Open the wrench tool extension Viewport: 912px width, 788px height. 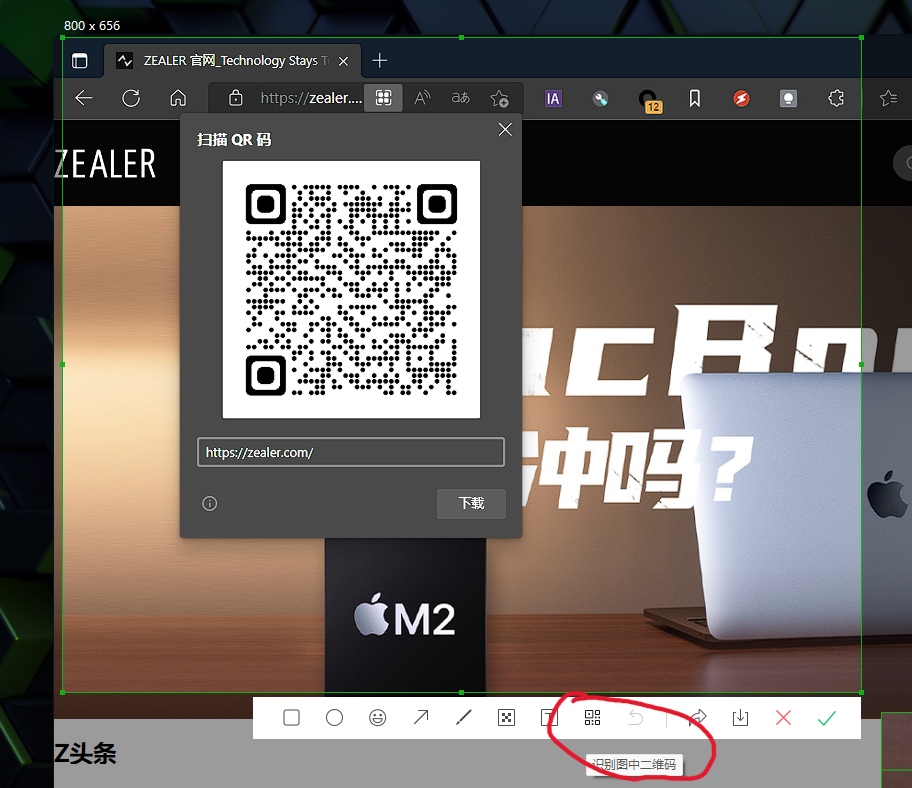600,98
